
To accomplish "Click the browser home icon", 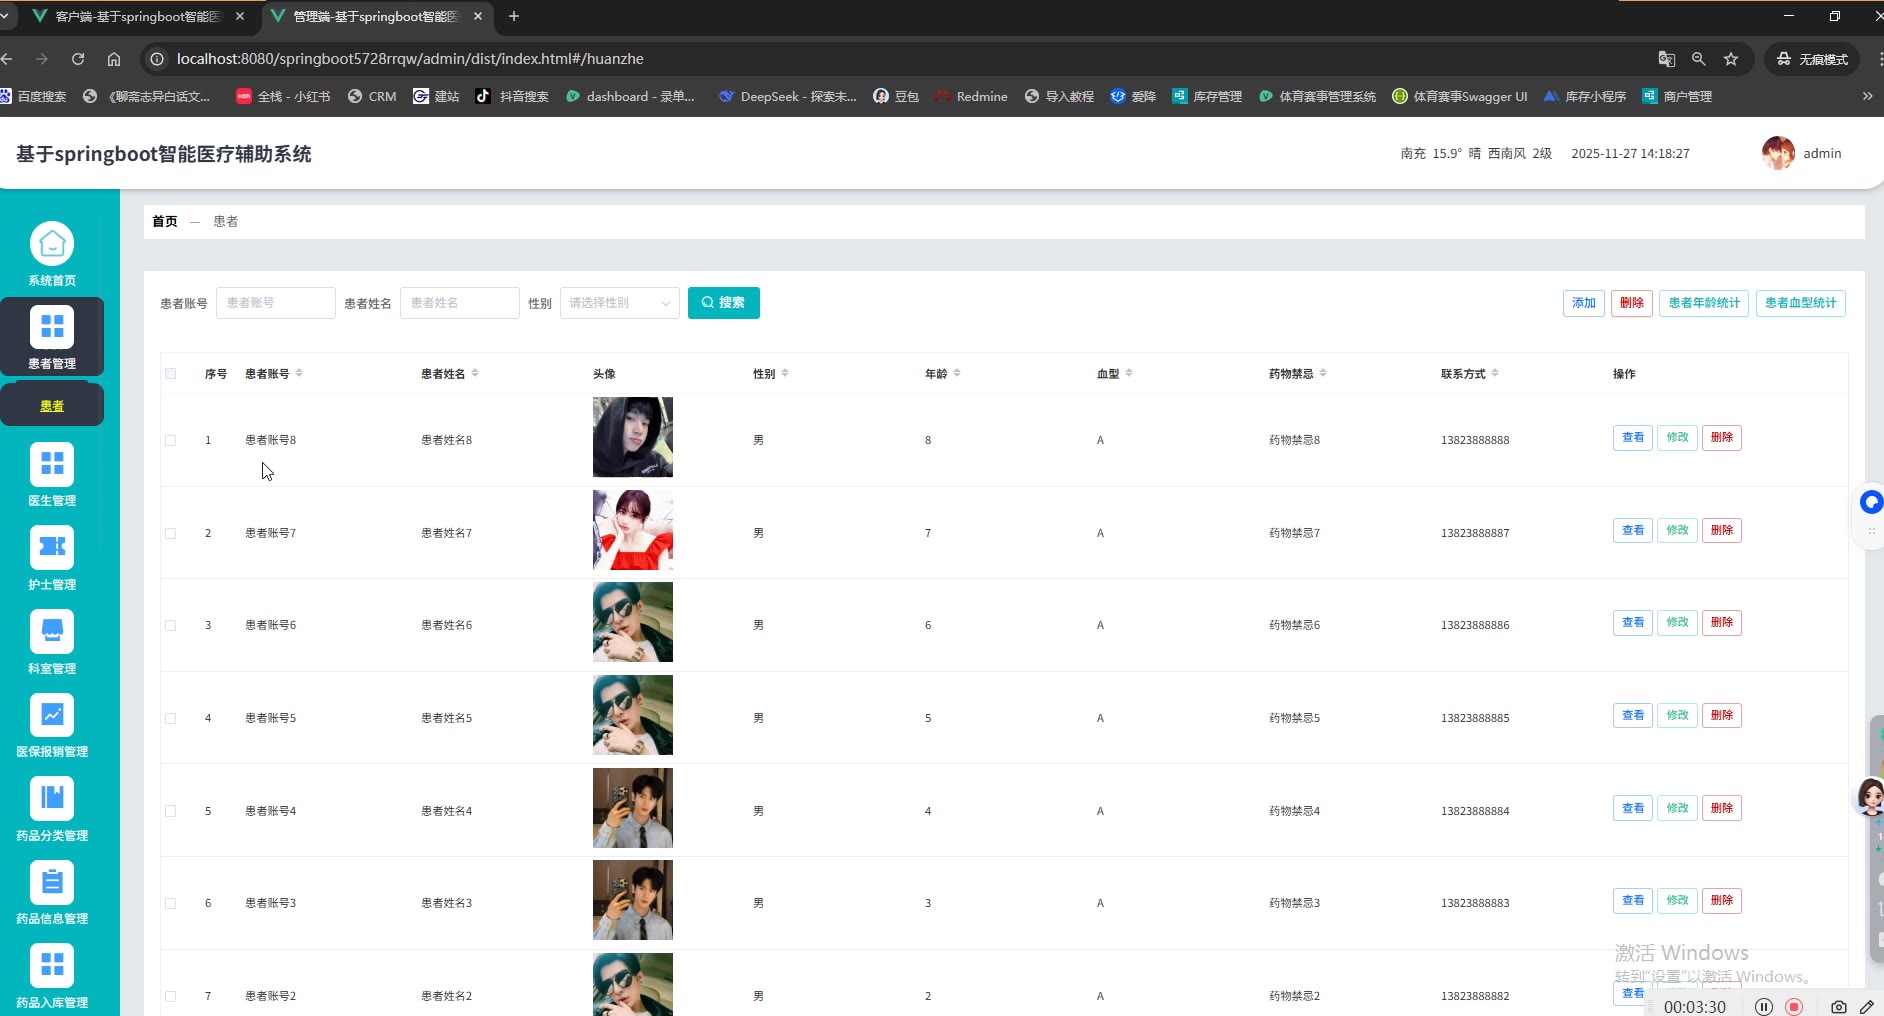I will pos(114,59).
